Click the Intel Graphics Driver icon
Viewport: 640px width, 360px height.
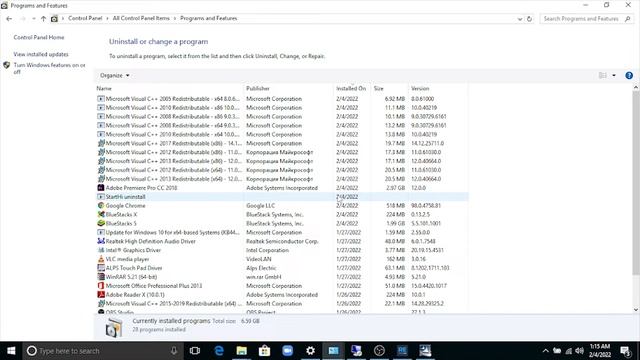(x=101, y=250)
